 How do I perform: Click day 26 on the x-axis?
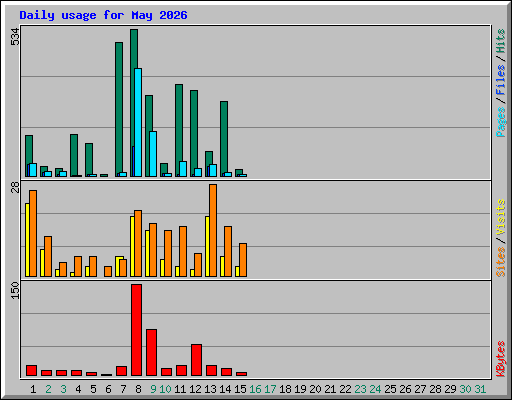[405, 389]
